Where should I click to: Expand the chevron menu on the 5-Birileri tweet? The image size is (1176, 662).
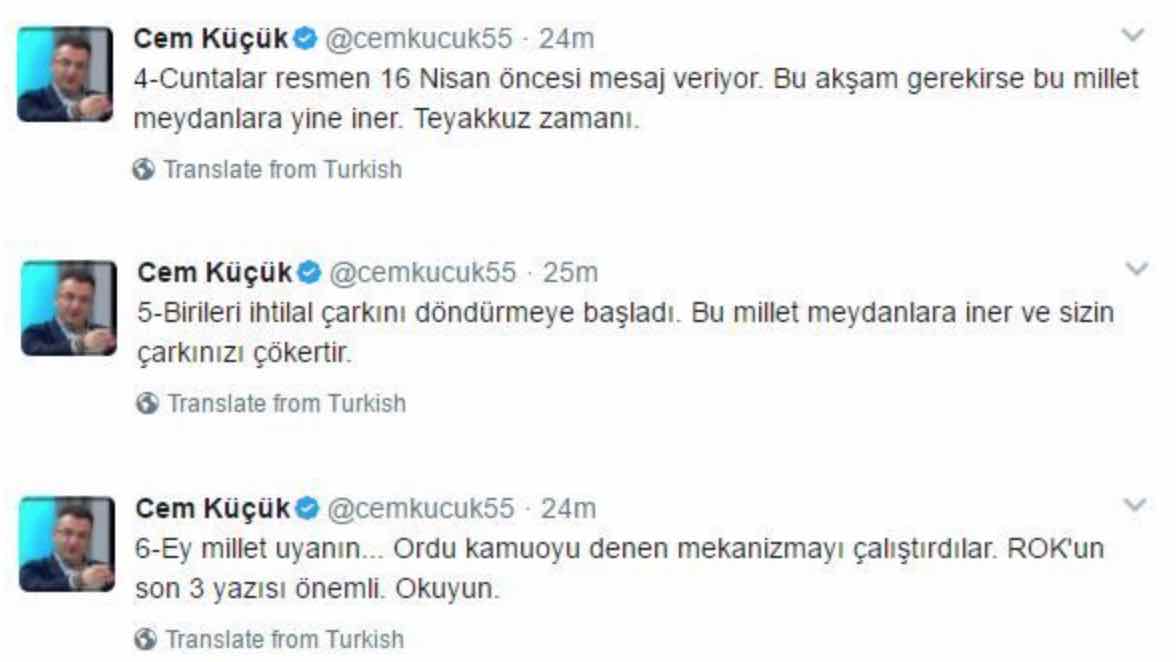pos(1136,269)
